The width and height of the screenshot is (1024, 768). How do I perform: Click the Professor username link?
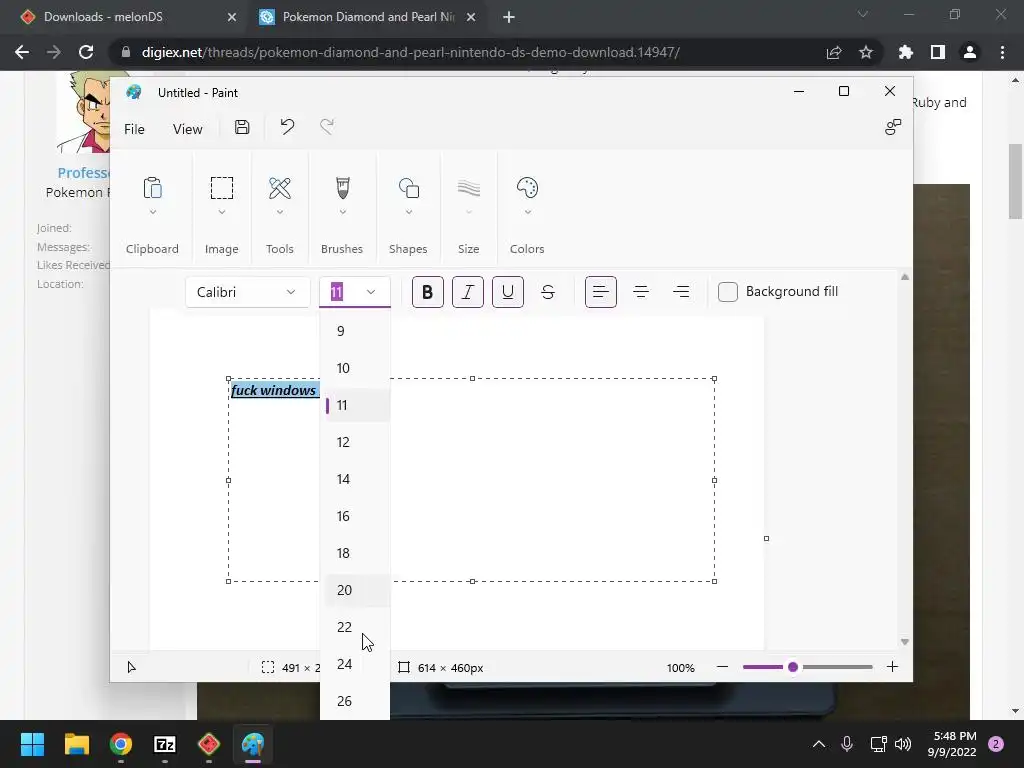point(84,173)
